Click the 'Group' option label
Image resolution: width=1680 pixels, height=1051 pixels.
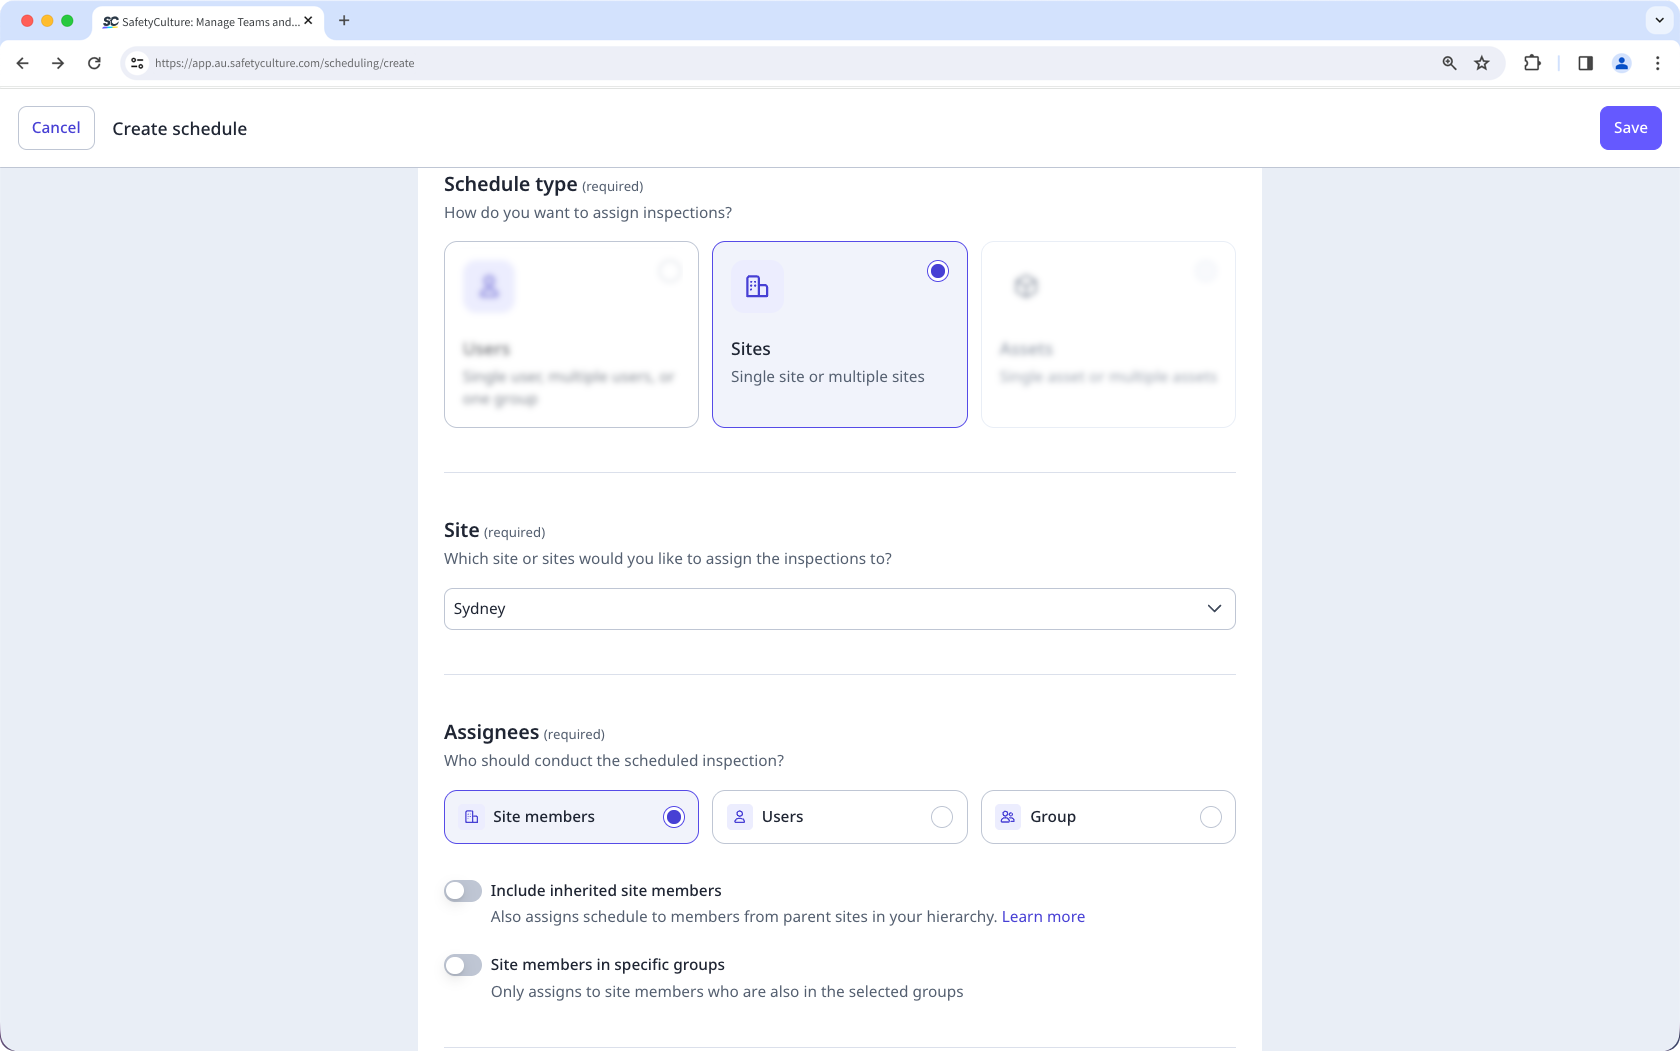tap(1053, 817)
